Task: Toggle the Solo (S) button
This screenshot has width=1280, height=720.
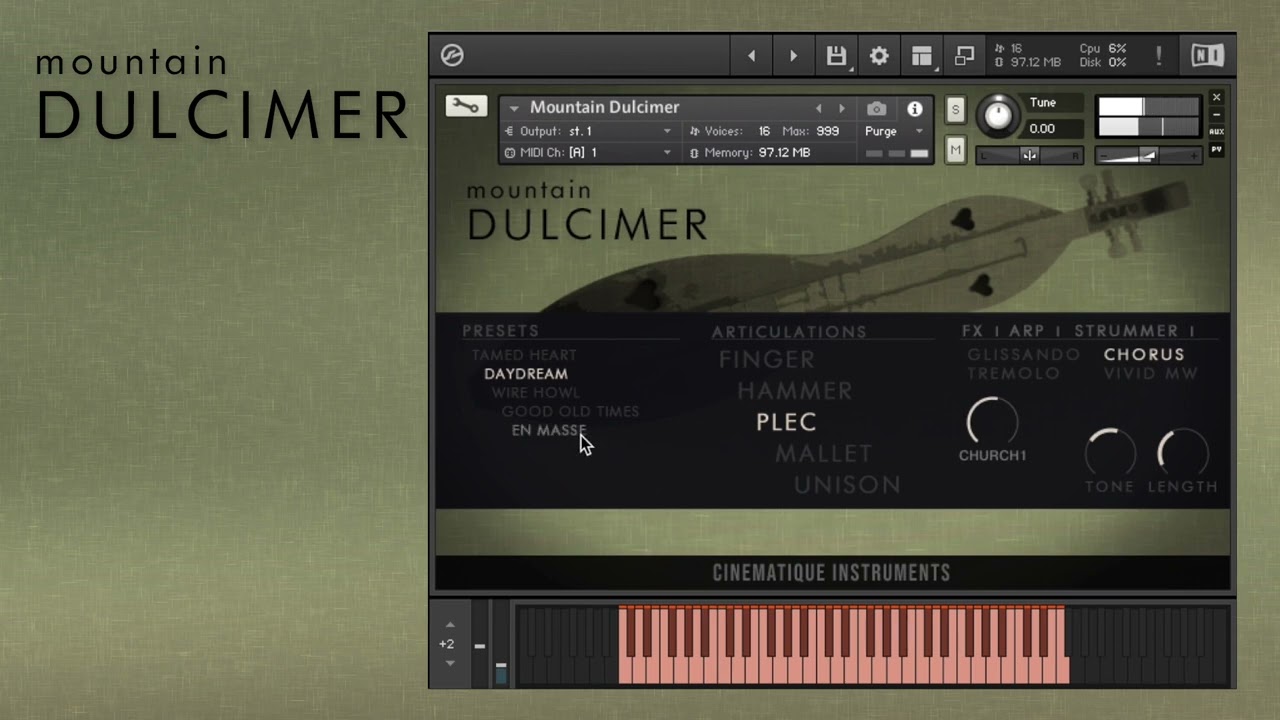Action: (955, 110)
